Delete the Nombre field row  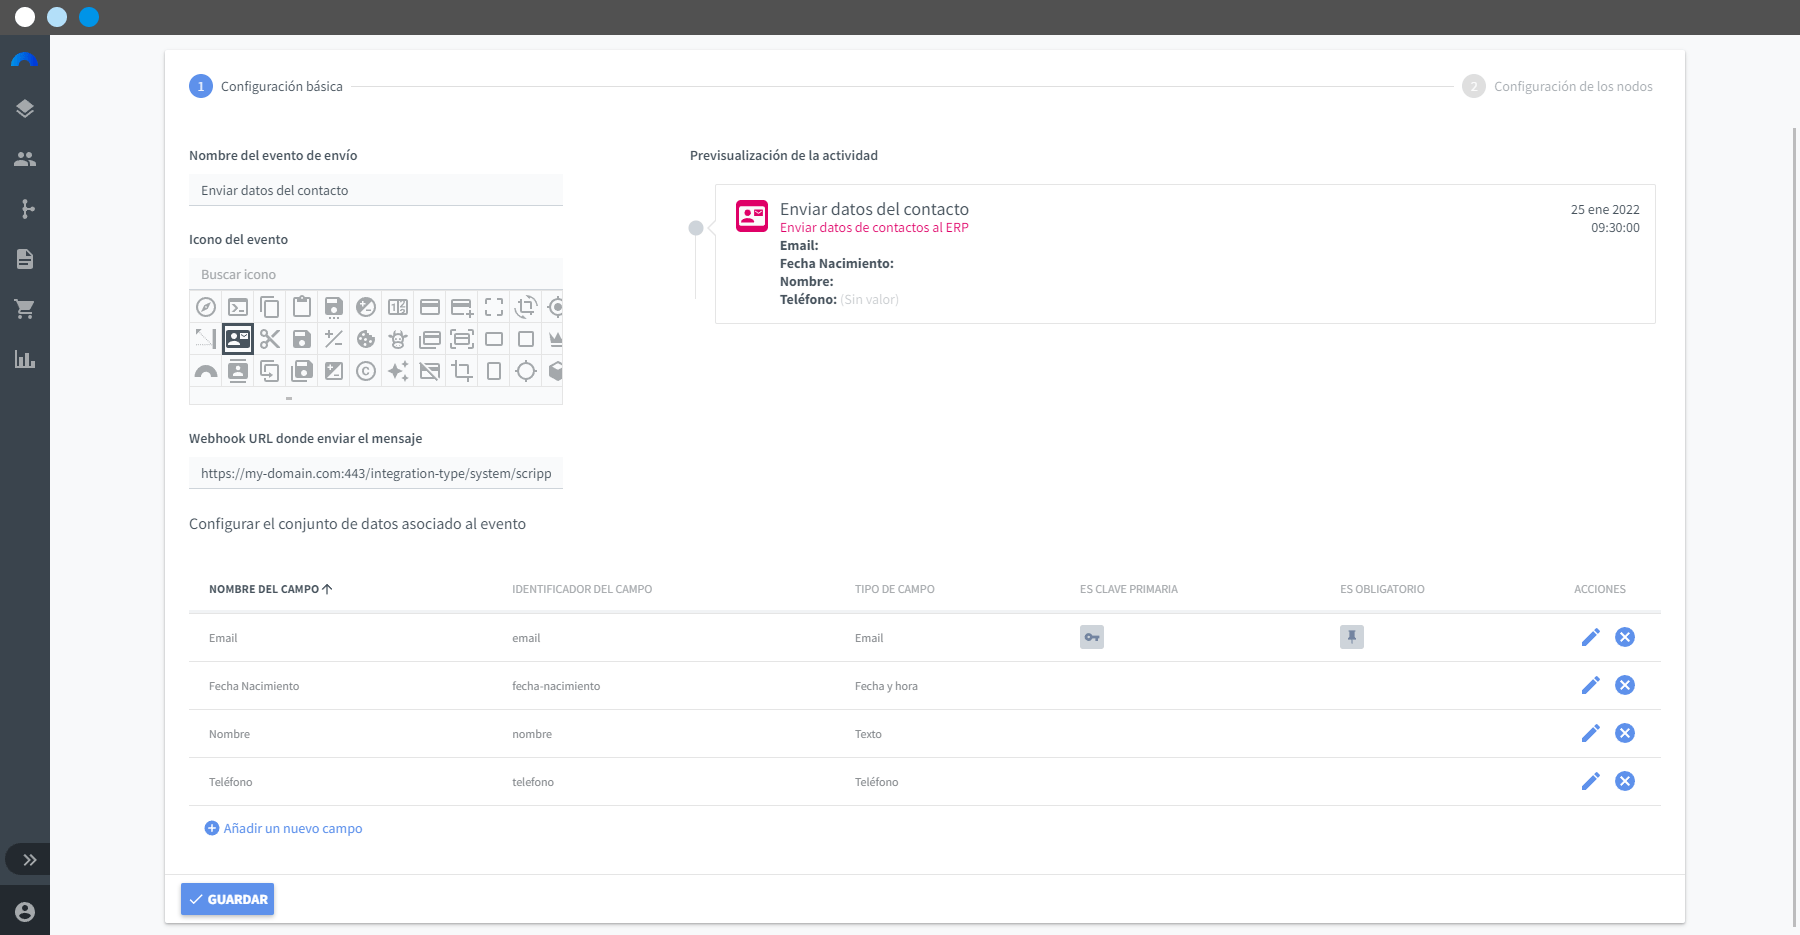pos(1625,733)
